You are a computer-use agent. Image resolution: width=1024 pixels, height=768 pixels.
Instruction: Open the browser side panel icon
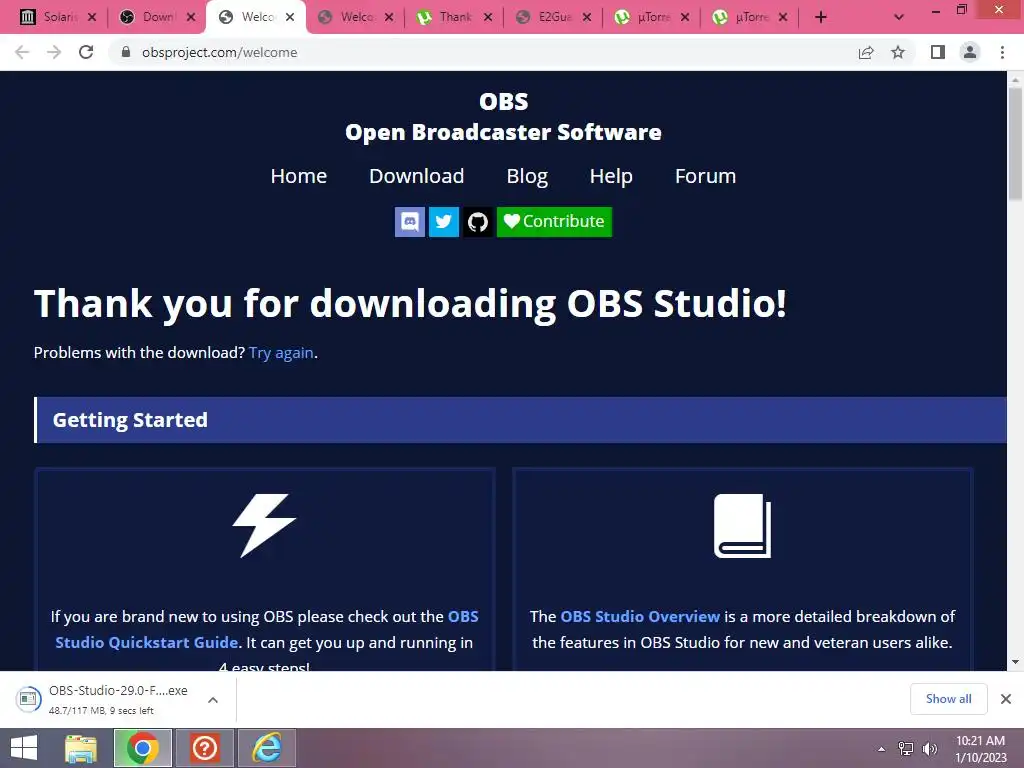pyautogui.click(x=938, y=52)
